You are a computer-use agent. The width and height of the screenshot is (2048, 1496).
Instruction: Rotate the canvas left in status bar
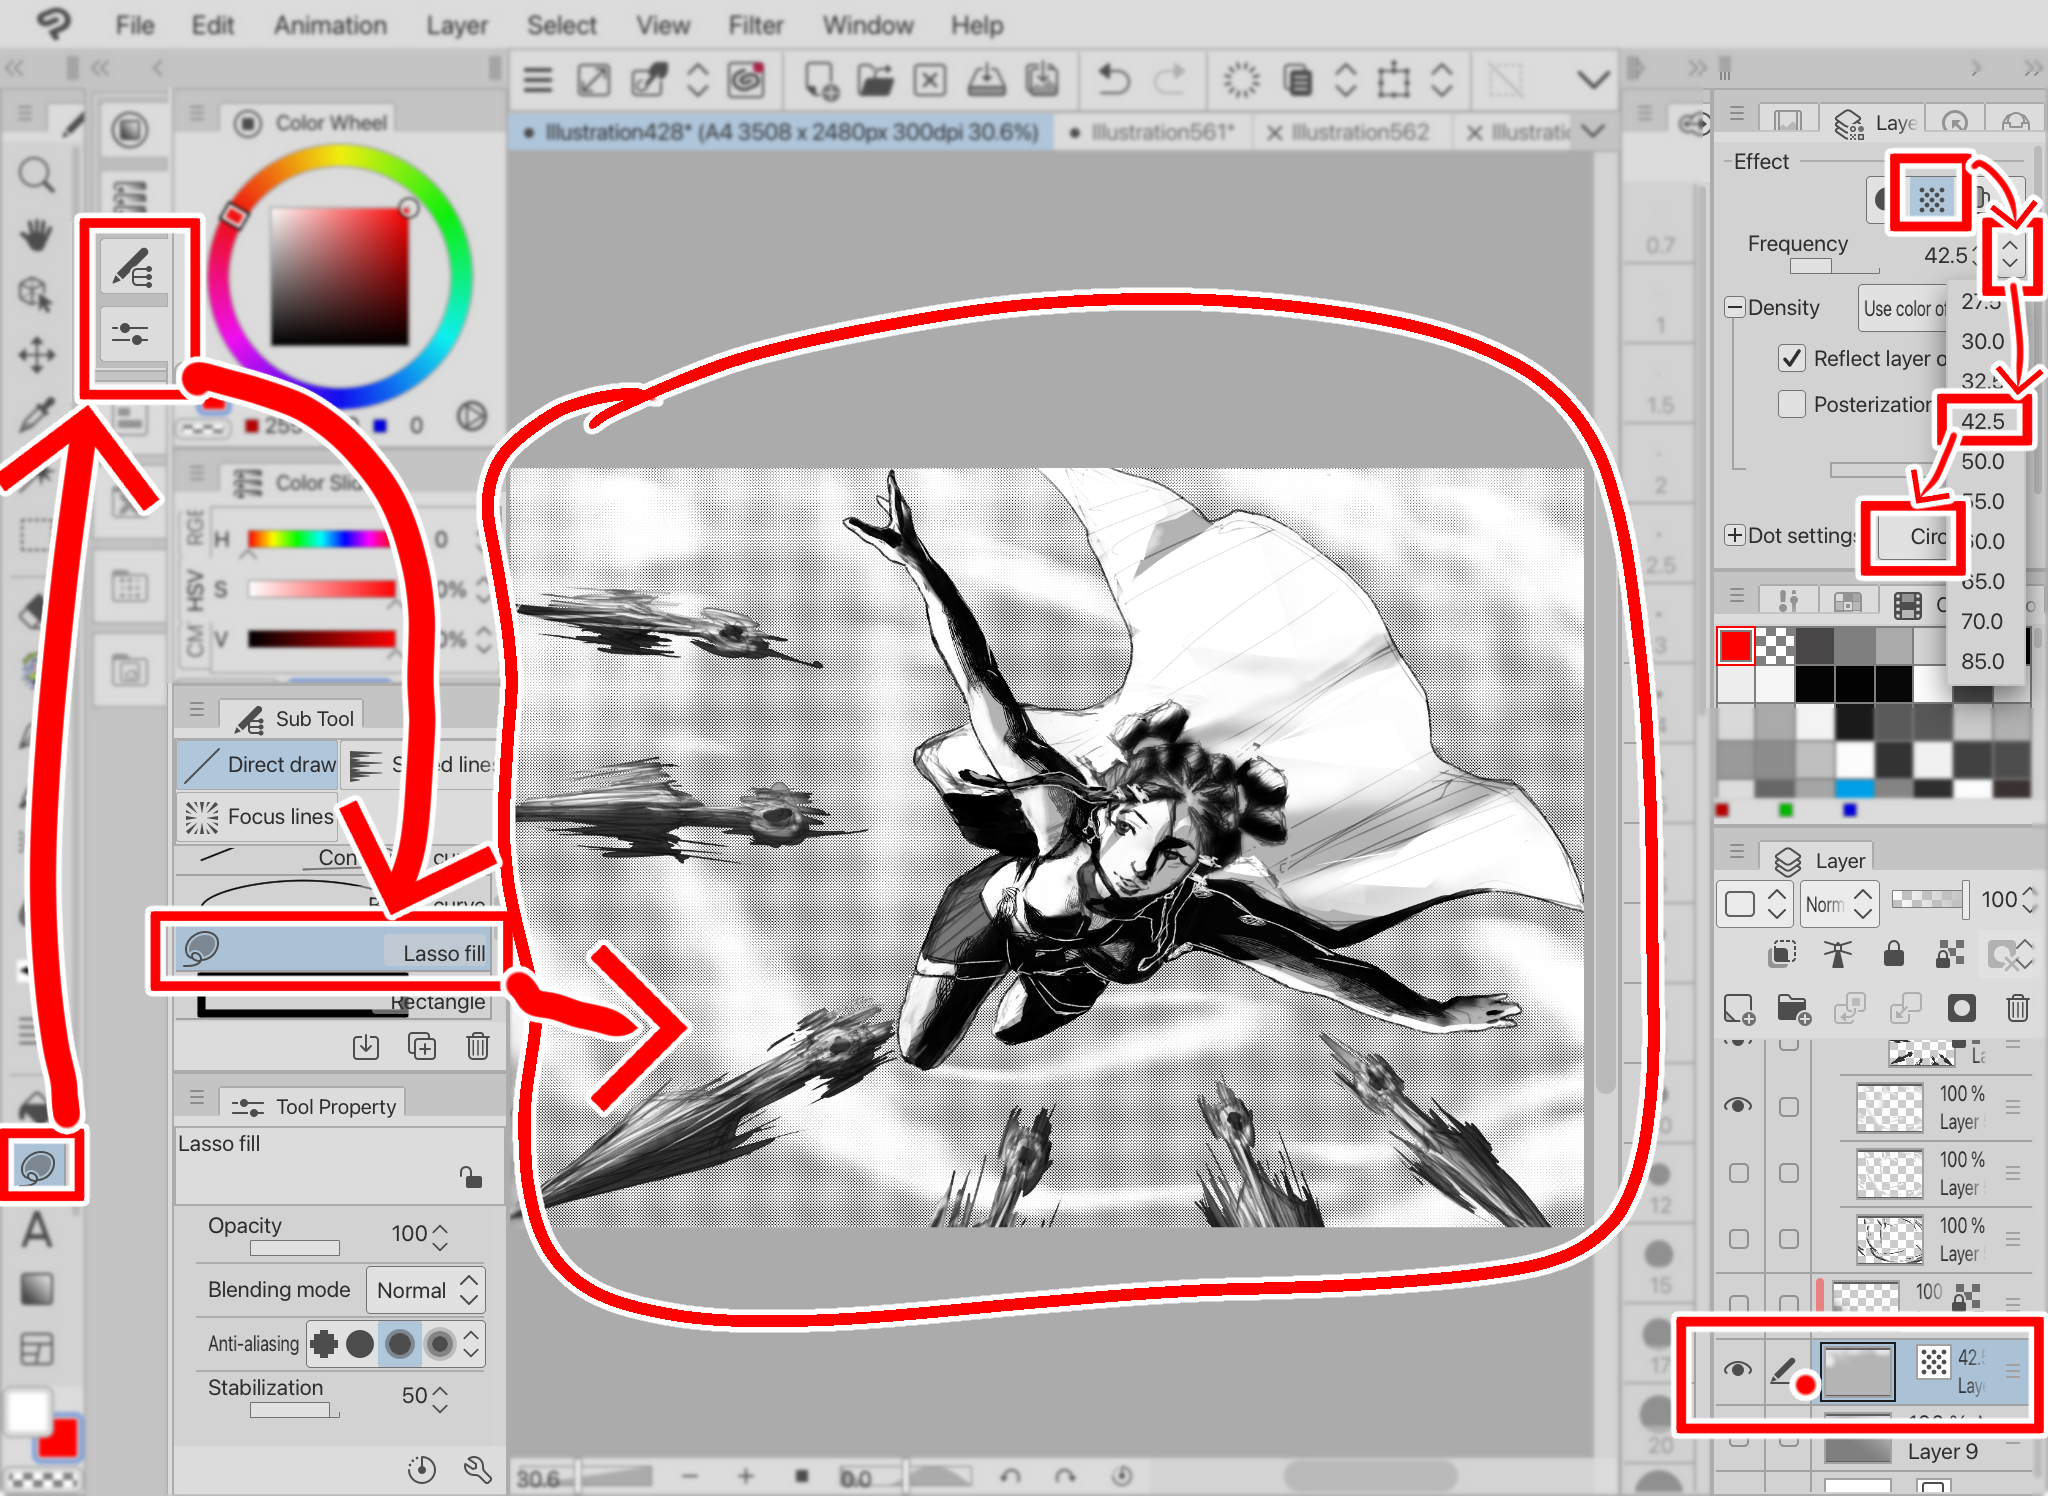[1010, 1476]
